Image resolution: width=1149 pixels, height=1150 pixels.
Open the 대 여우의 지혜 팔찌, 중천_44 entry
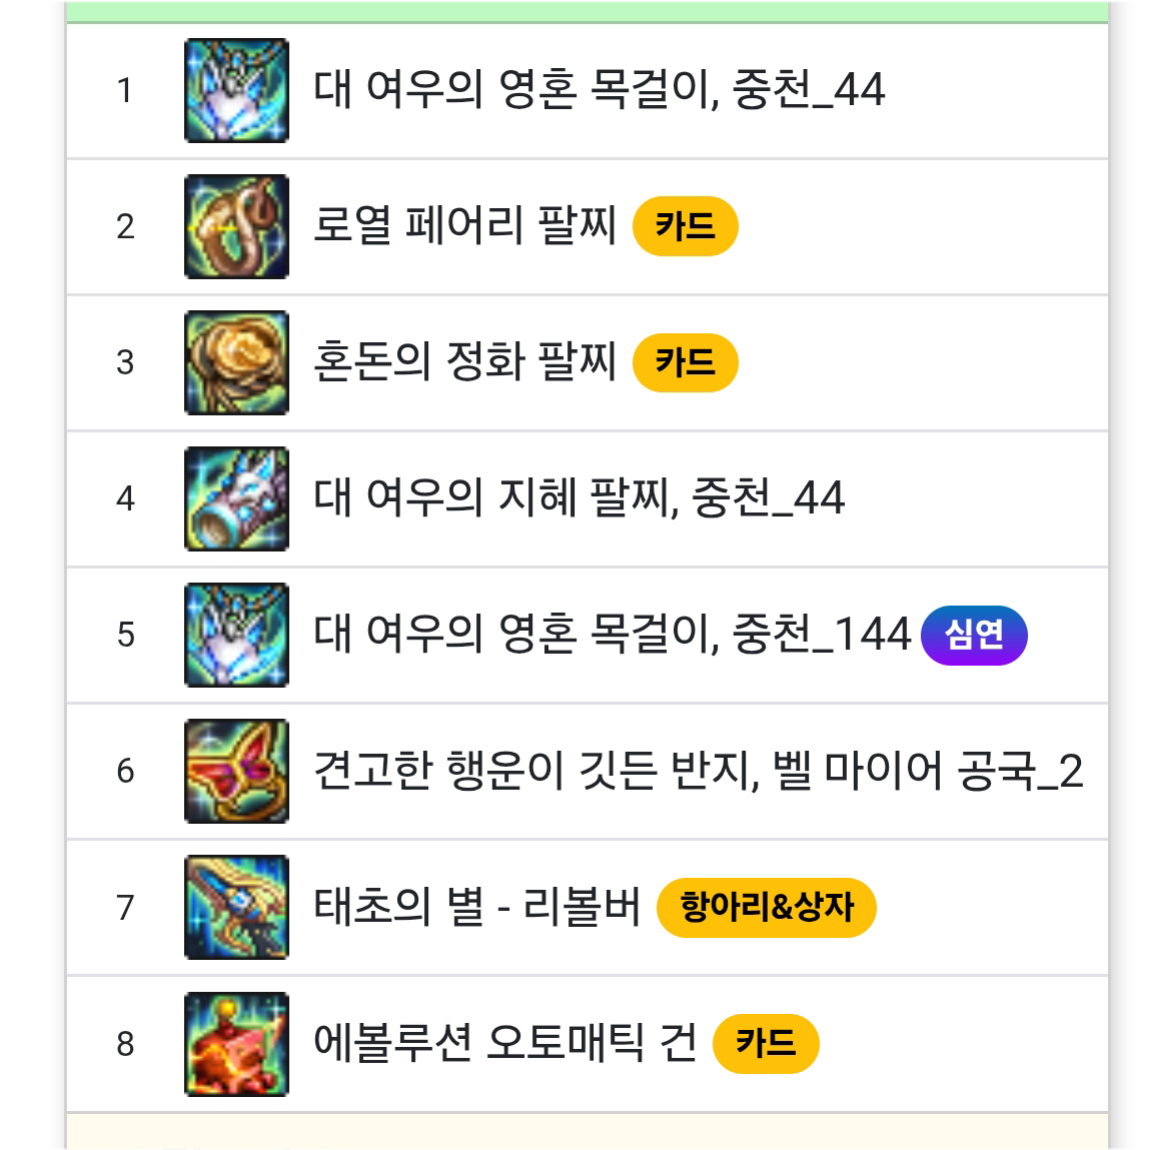[579, 499]
